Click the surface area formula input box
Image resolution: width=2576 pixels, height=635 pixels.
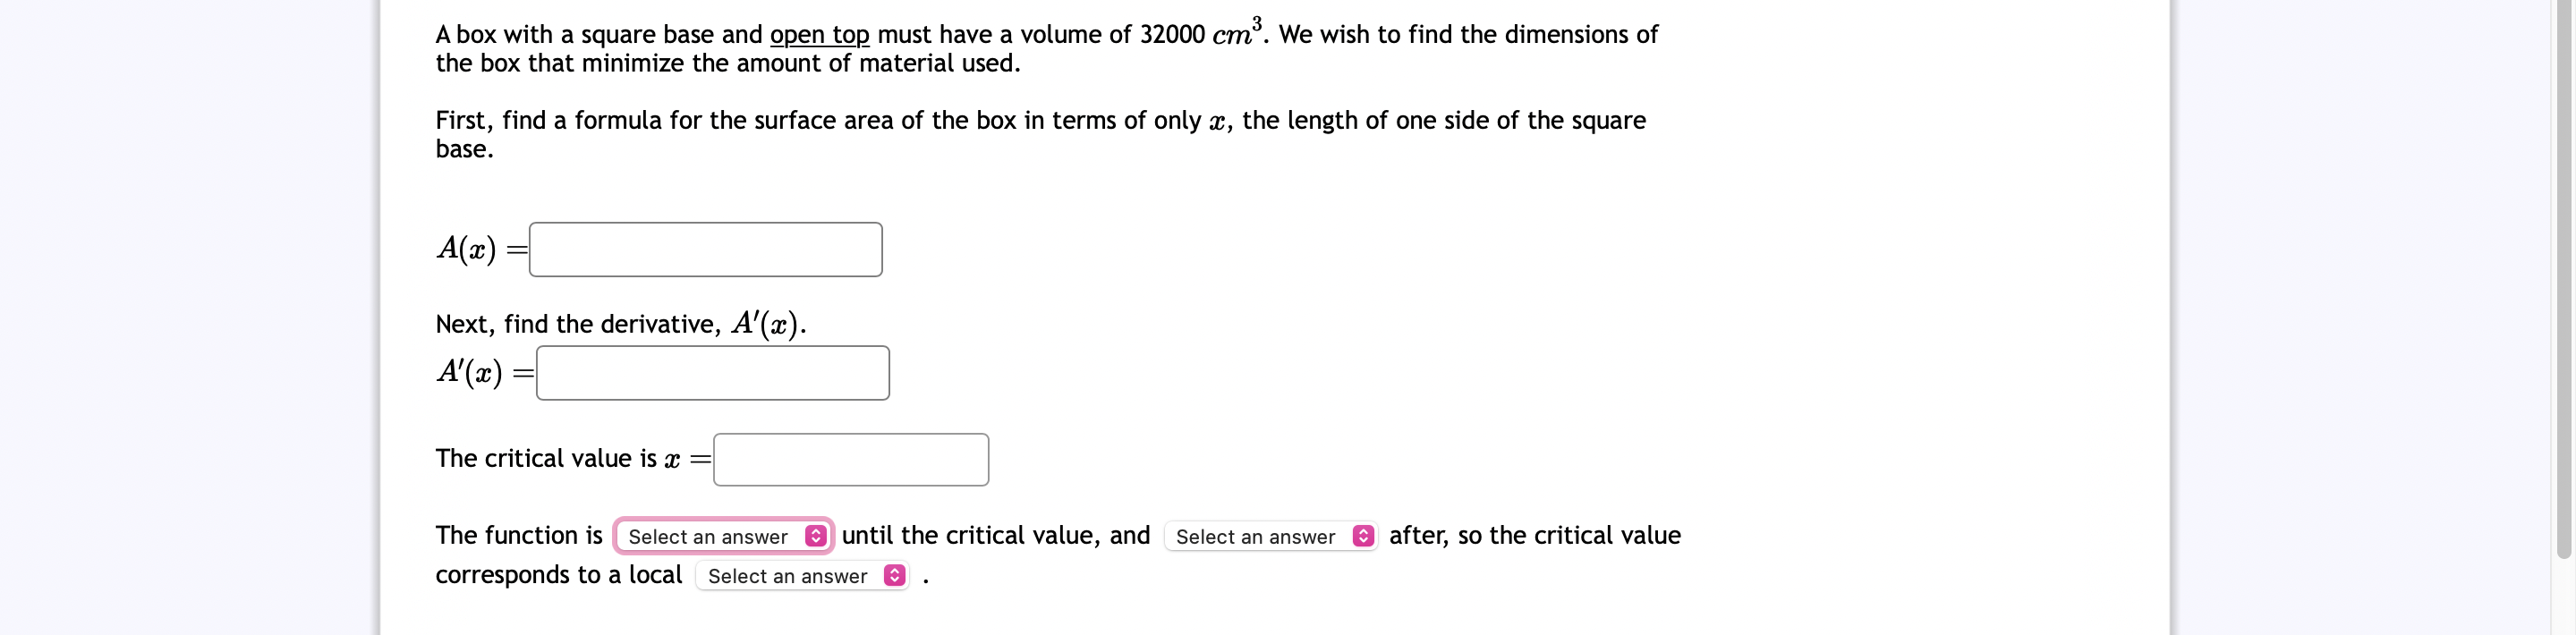pyautogui.click(x=705, y=249)
